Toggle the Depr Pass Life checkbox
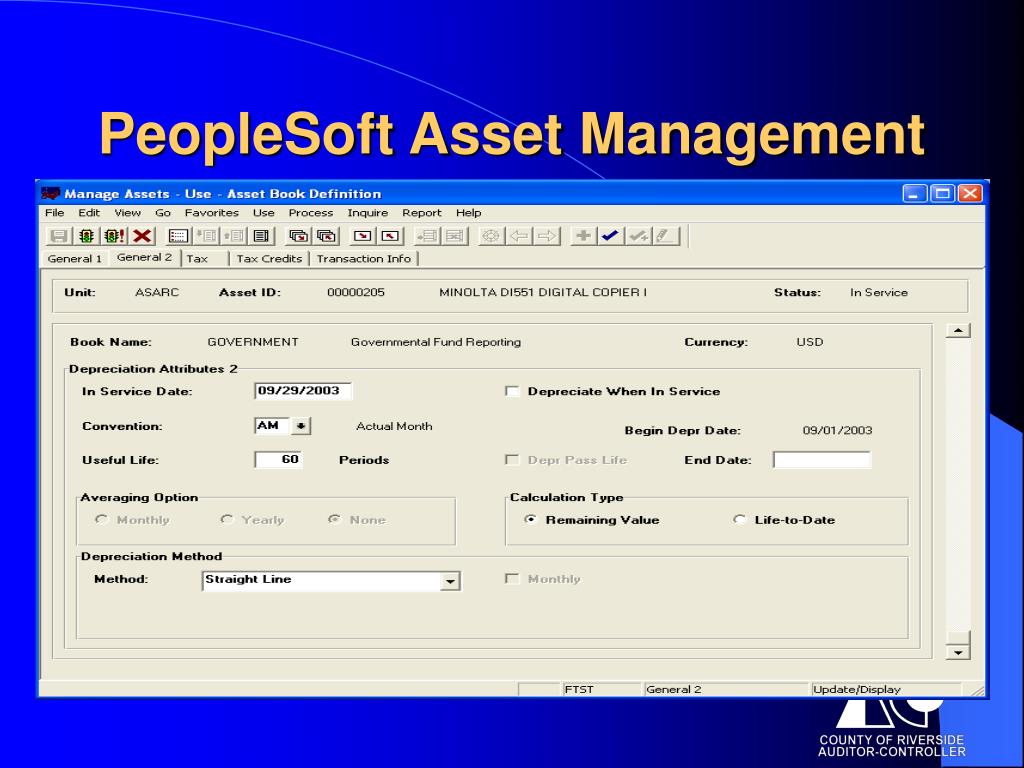Screen dimensions: 1024x768 click(512, 460)
